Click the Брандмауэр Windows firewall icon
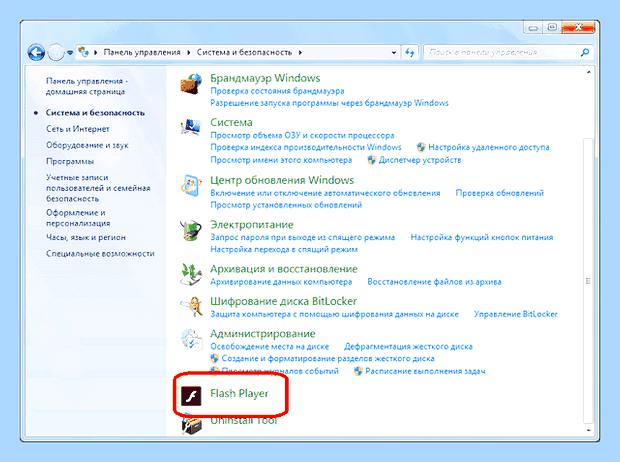The height and width of the screenshot is (462, 620). [x=191, y=84]
